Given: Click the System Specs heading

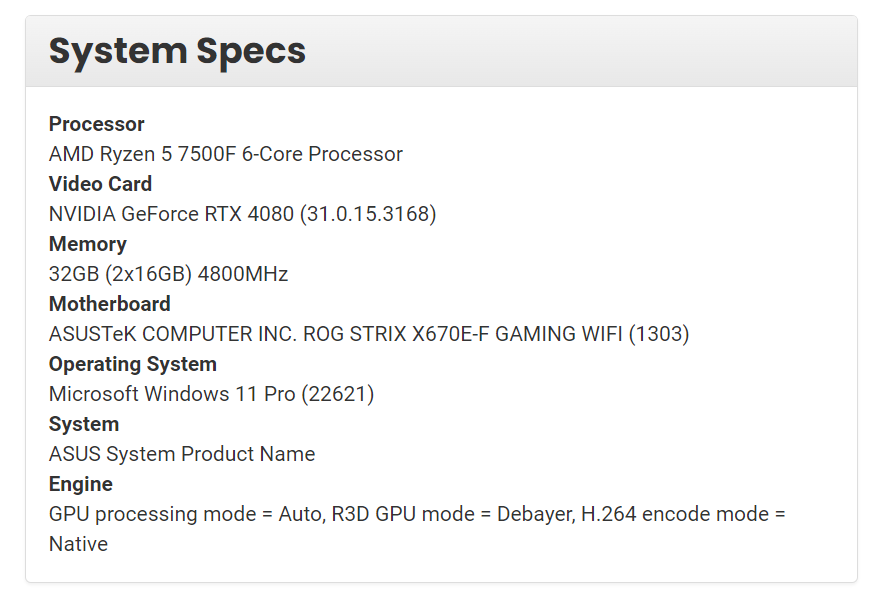Looking at the screenshot, I should point(177,51).
